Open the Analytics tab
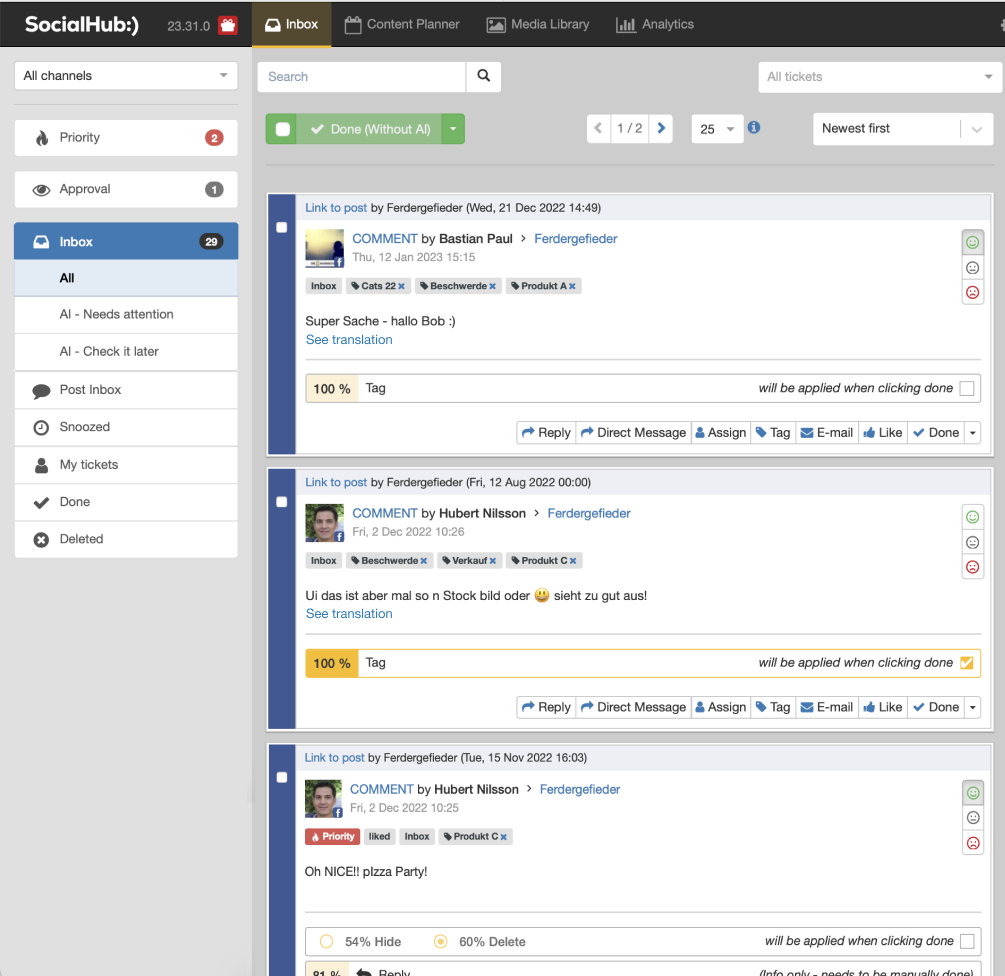1005x976 pixels. (x=654, y=24)
